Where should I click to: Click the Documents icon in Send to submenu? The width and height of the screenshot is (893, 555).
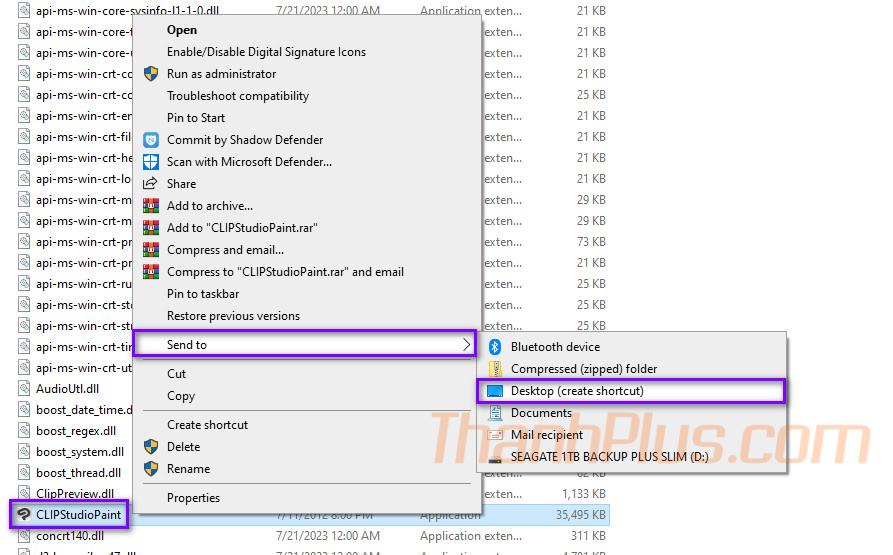click(494, 413)
